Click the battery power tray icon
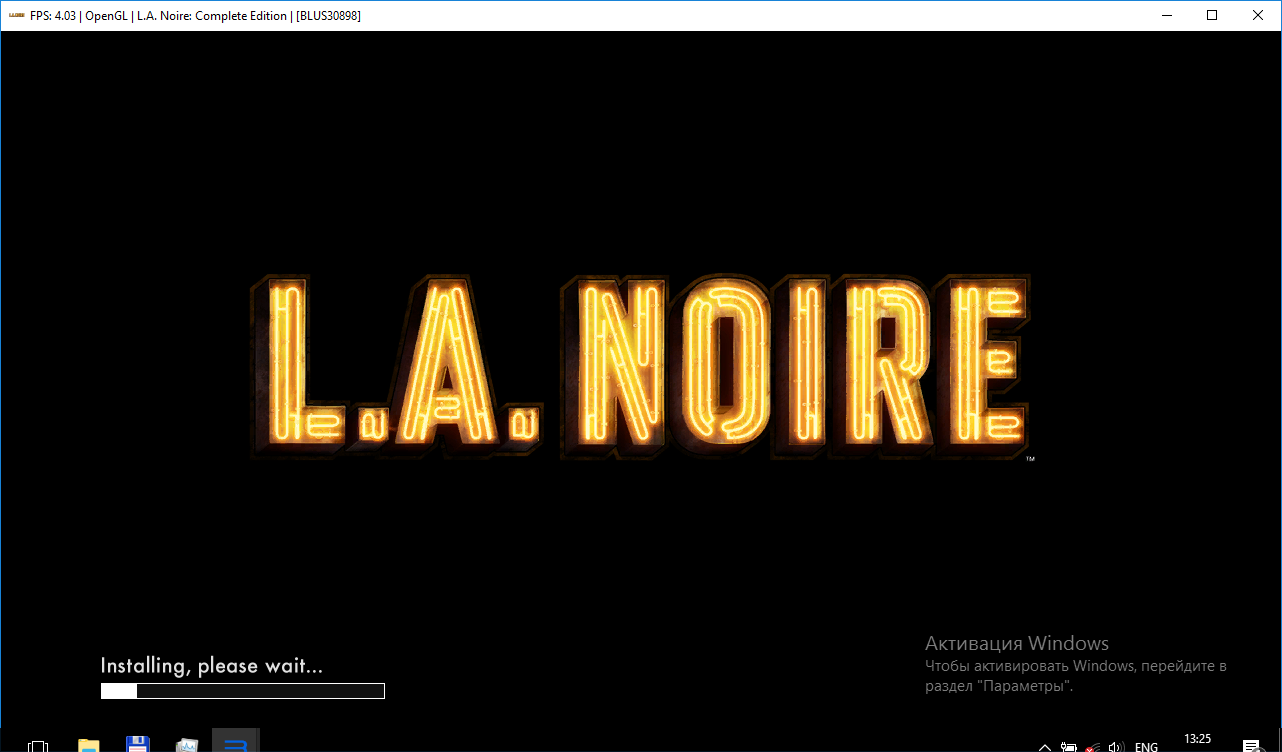This screenshot has width=1282, height=752. coord(1069,746)
